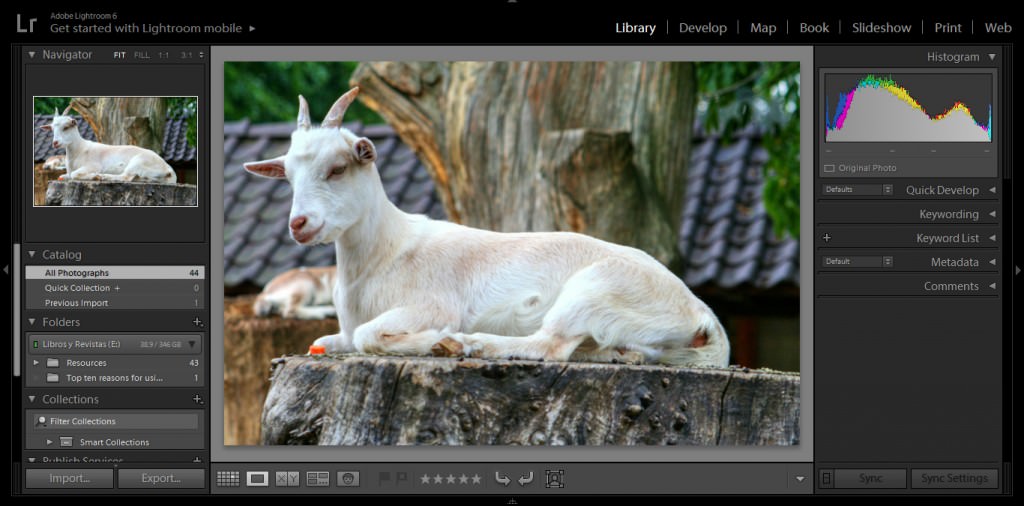Expand the Keywording panel
The image size is (1024, 506).
click(992, 214)
